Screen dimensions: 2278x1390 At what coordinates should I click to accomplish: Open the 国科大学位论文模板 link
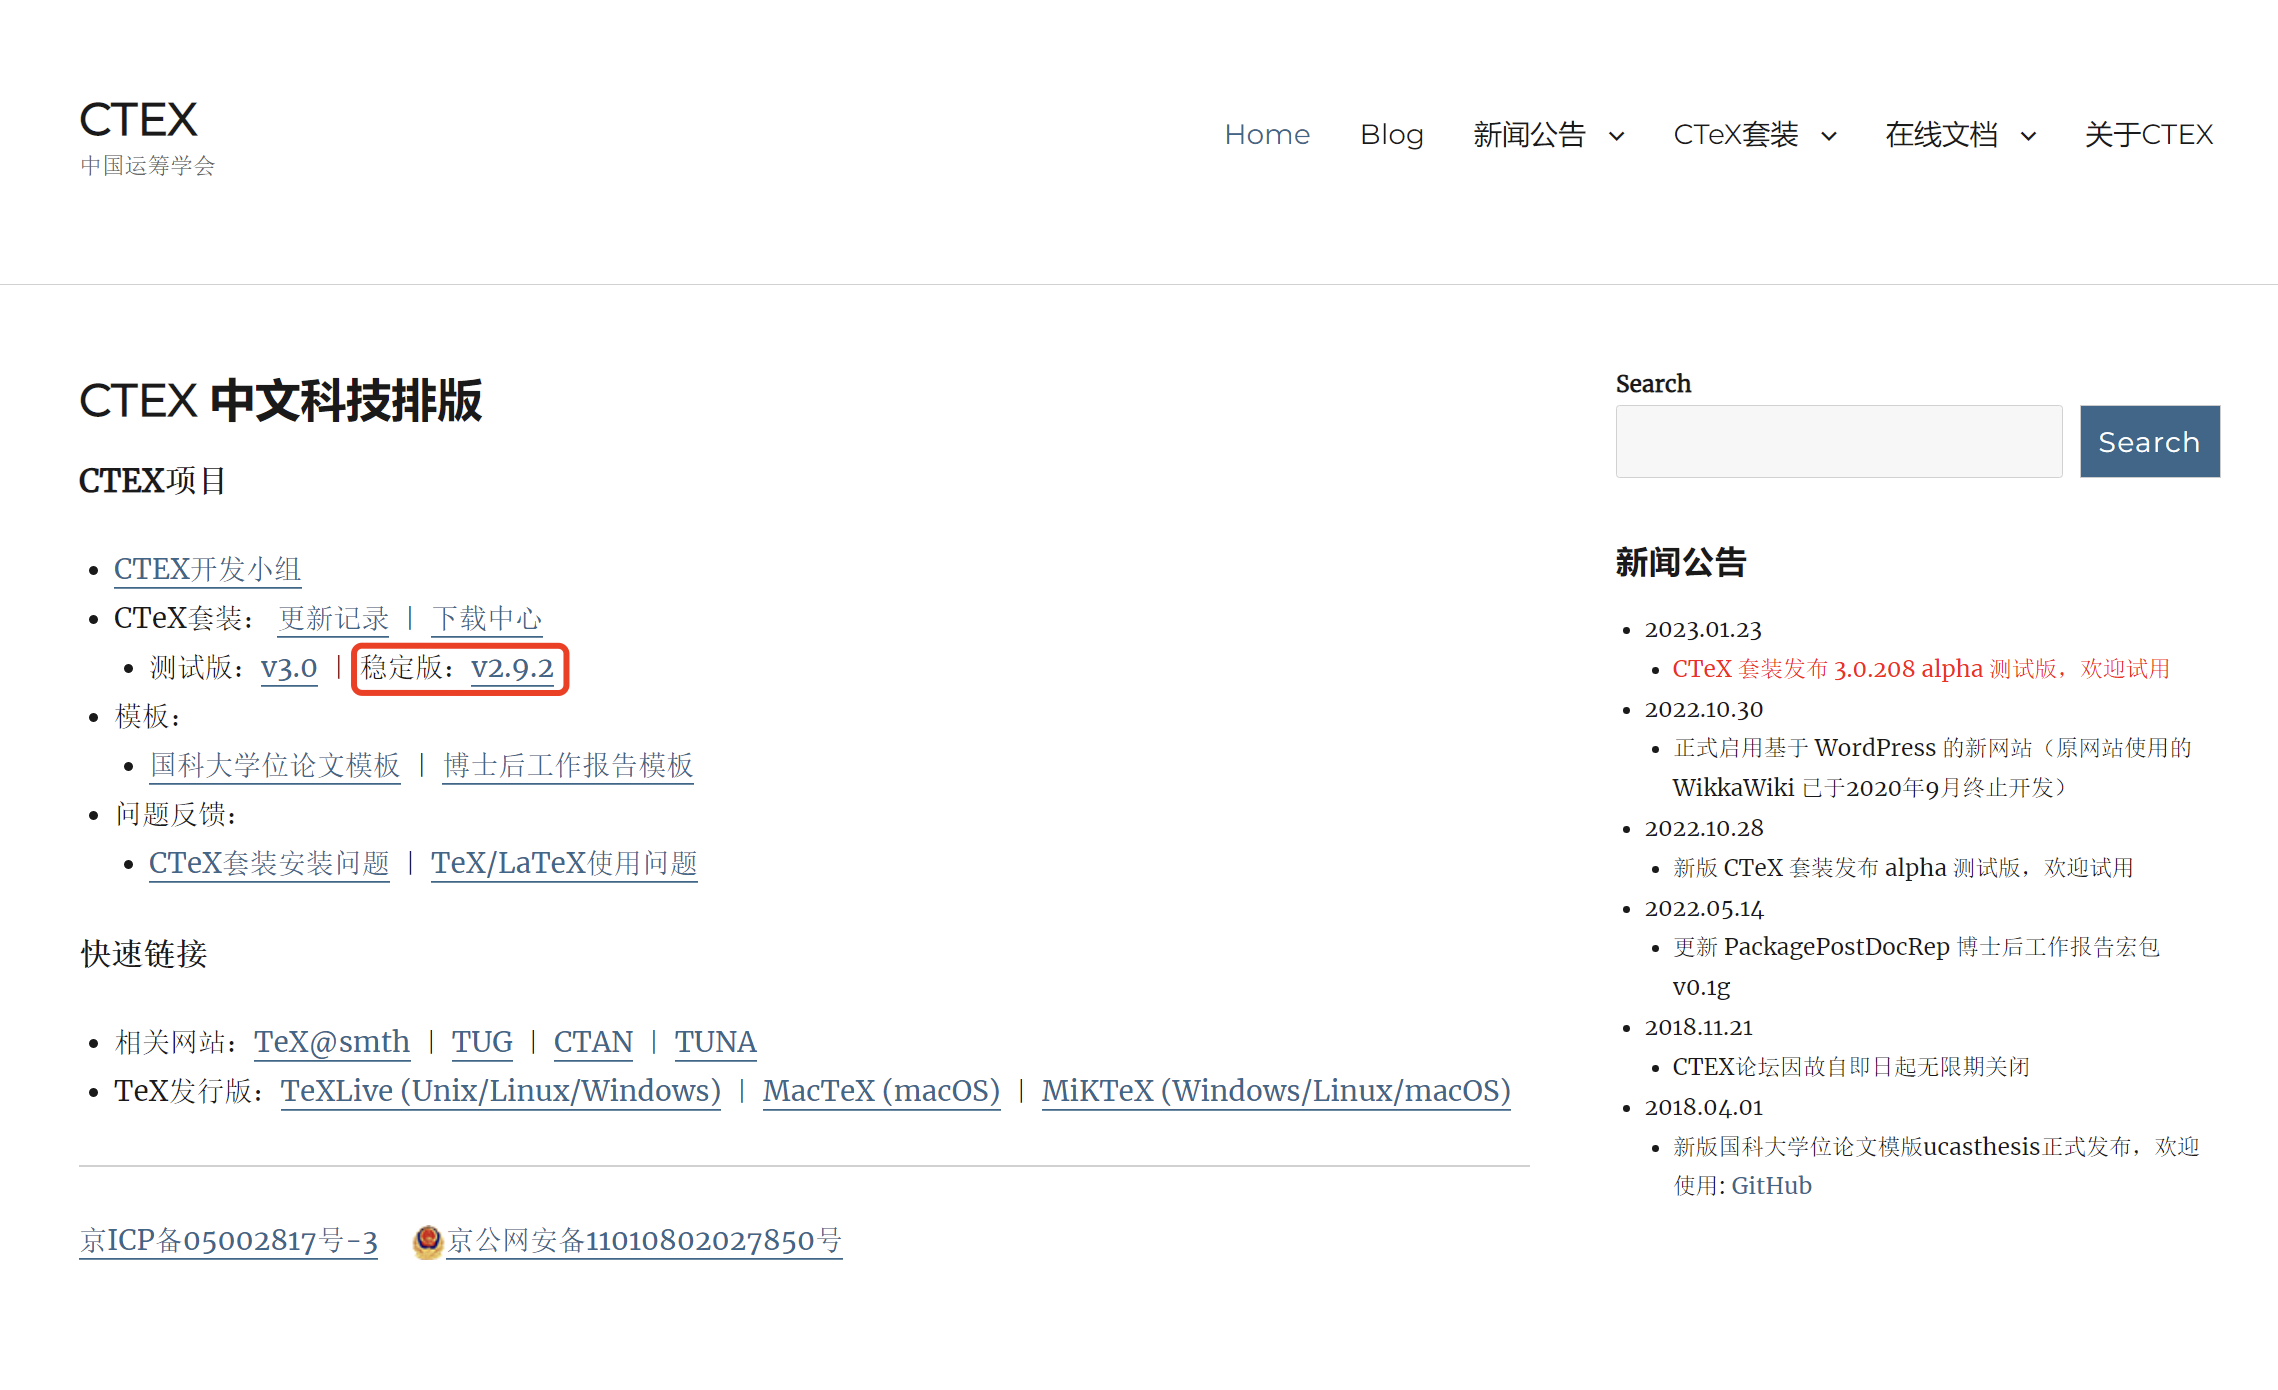274,765
